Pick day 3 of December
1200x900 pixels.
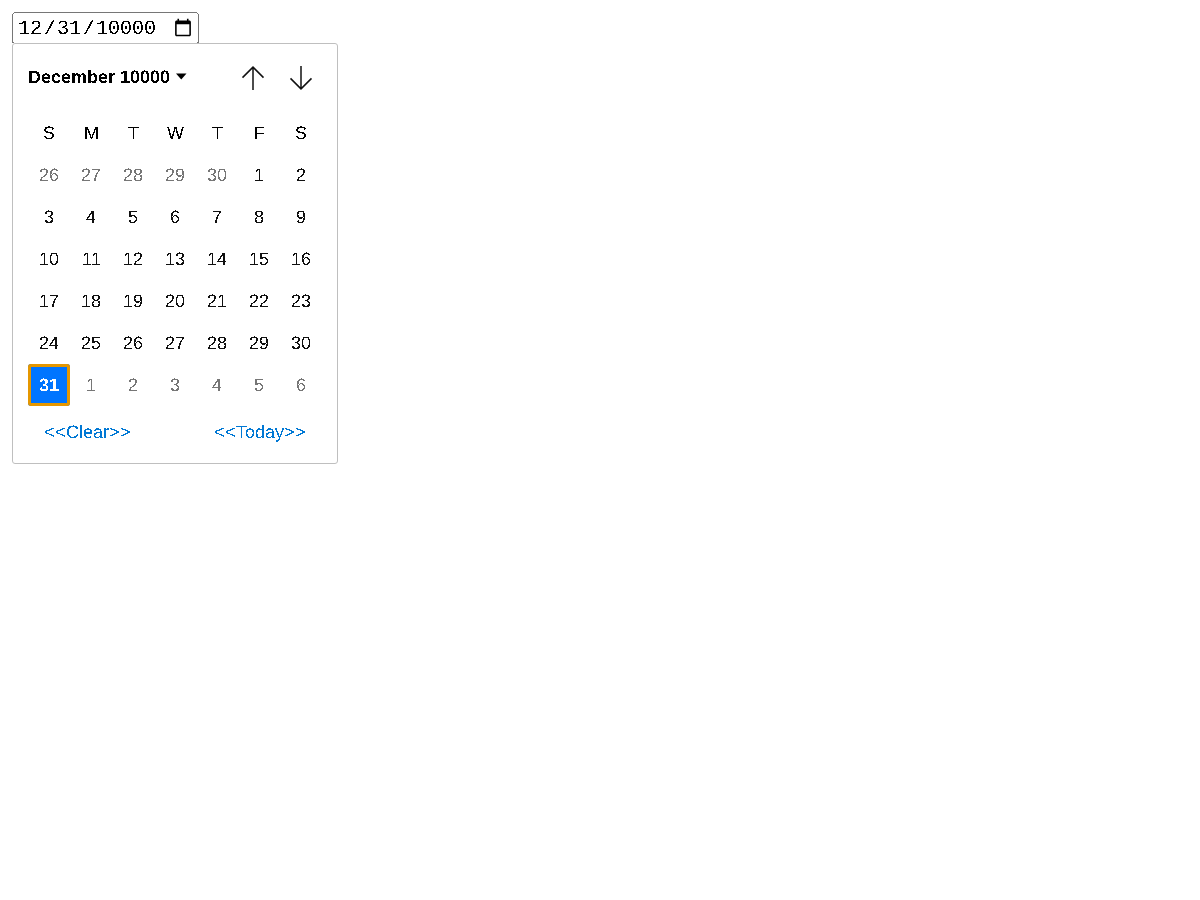pyautogui.click(x=49, y=217)
